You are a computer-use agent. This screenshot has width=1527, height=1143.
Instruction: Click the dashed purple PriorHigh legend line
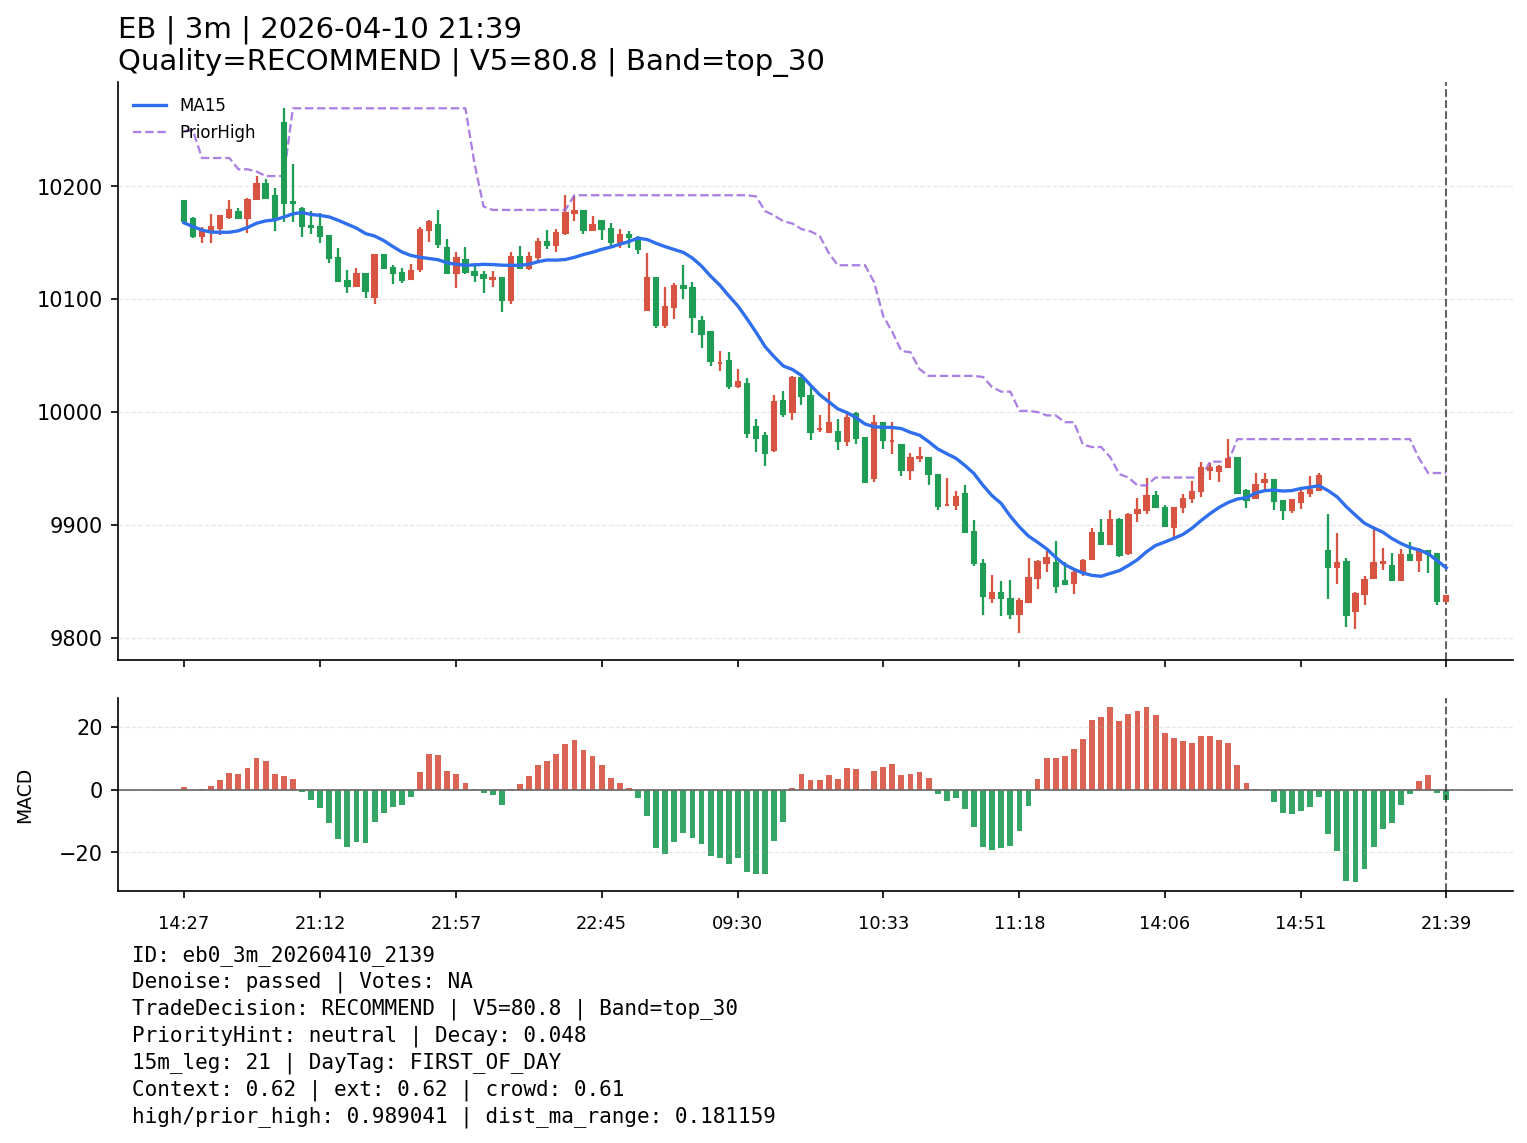pyautogui.click(x=150, y=132)
